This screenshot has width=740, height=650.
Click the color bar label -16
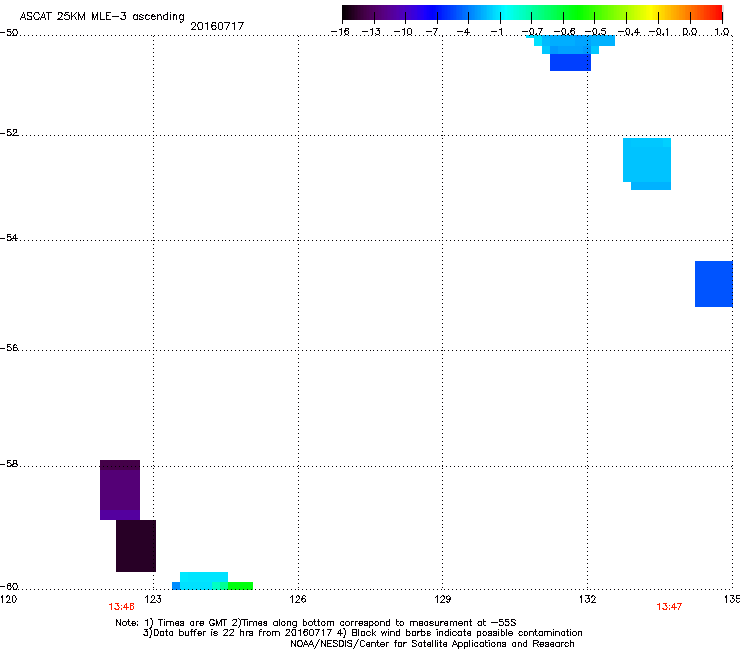pos(340,32)
